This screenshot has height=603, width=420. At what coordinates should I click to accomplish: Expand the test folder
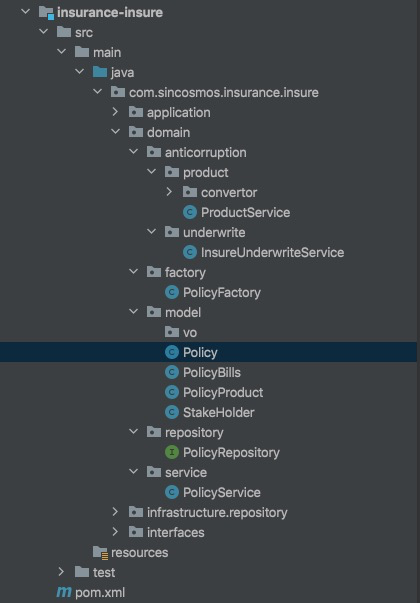pos(61,572)
